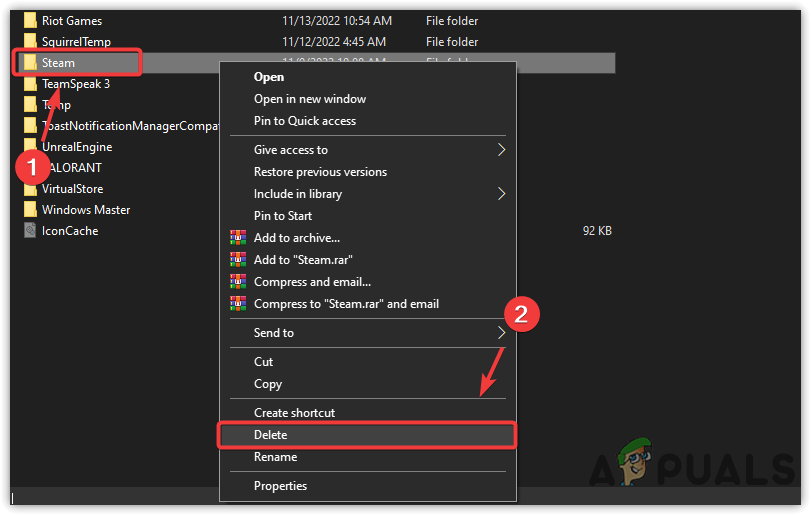Viewport: 811px width, 515px height.
Task: Select the IconCache file name
Action: [70, 231]
